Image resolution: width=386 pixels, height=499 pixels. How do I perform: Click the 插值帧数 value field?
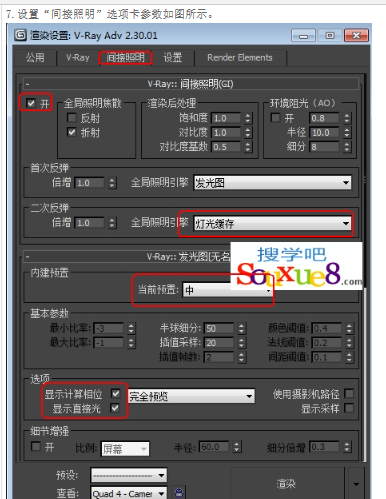click(219, 357)
